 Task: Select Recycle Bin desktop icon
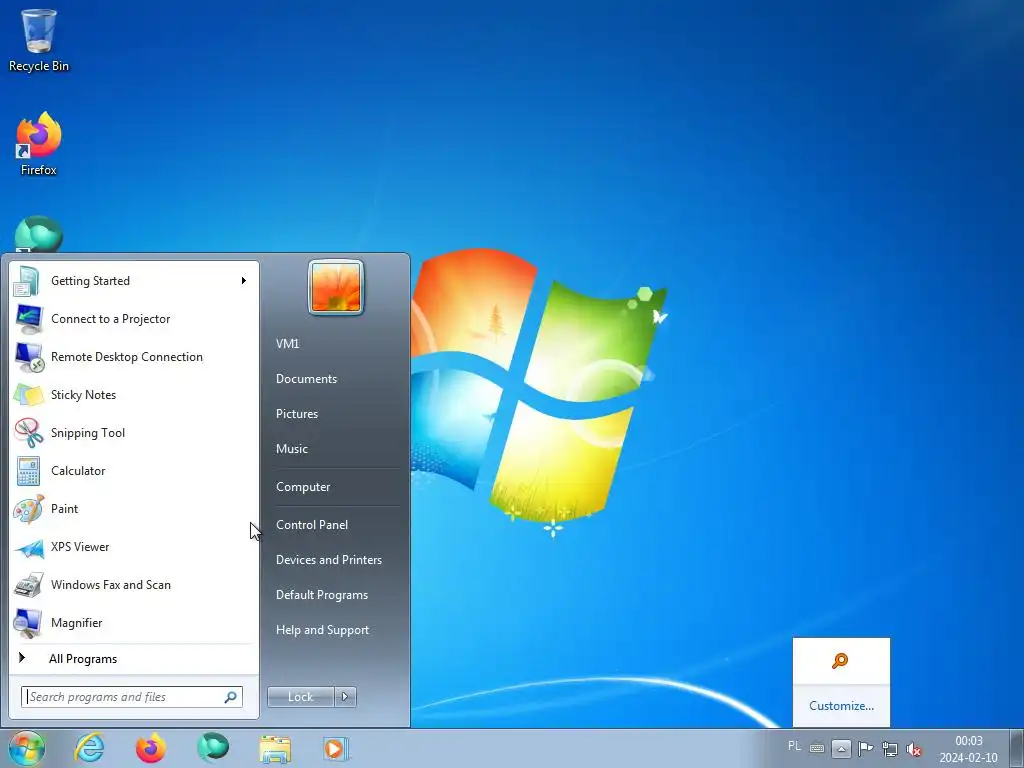[39, 40]
